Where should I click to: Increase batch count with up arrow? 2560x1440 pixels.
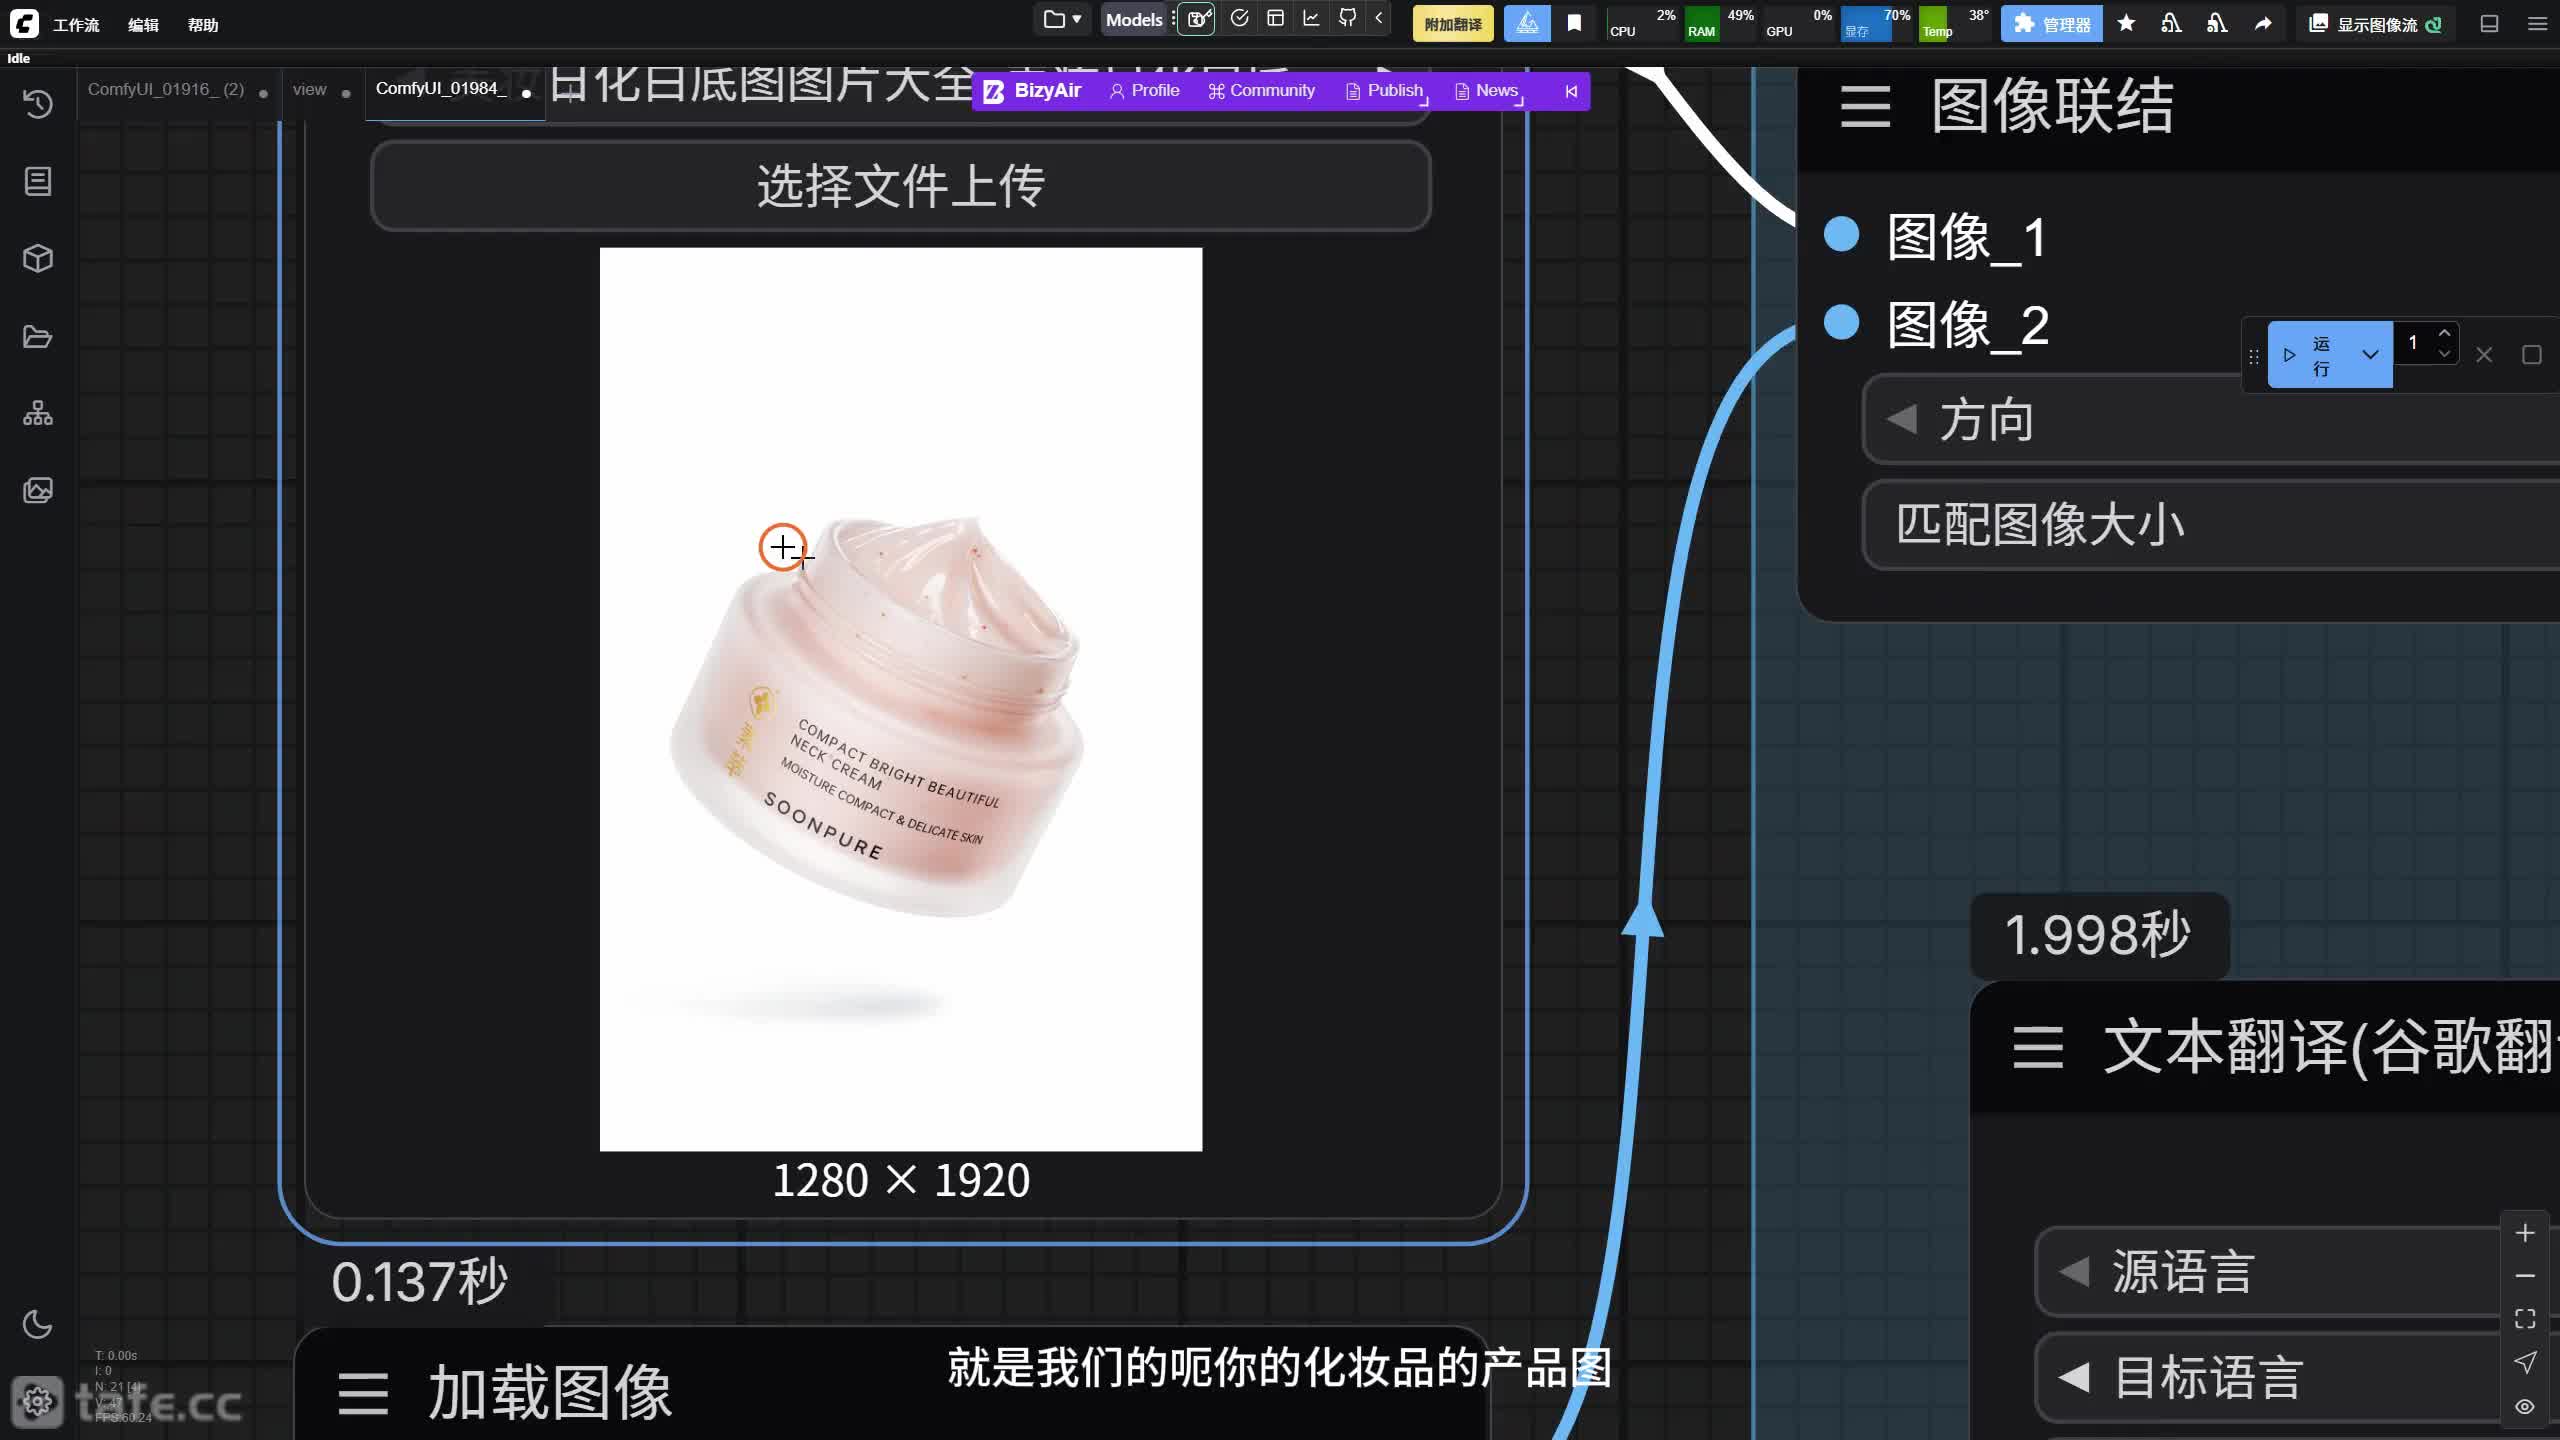point(2444,333)
